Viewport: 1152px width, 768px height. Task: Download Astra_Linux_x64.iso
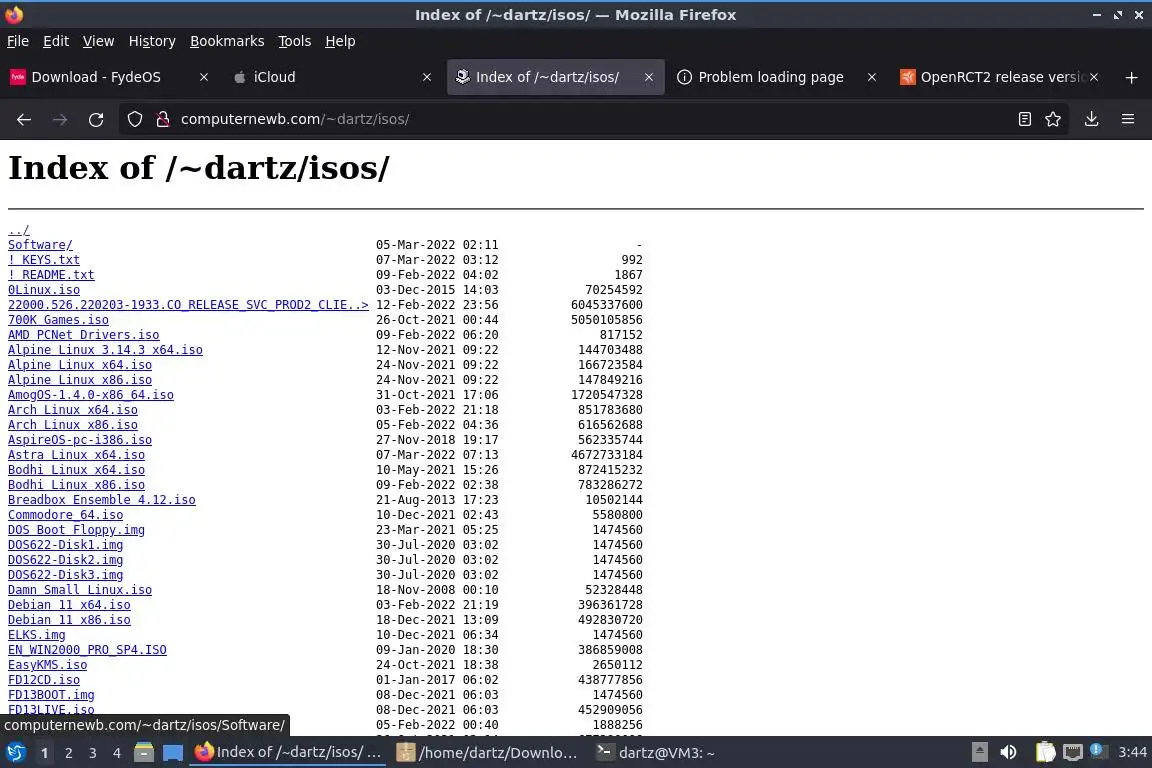point(76,455)
